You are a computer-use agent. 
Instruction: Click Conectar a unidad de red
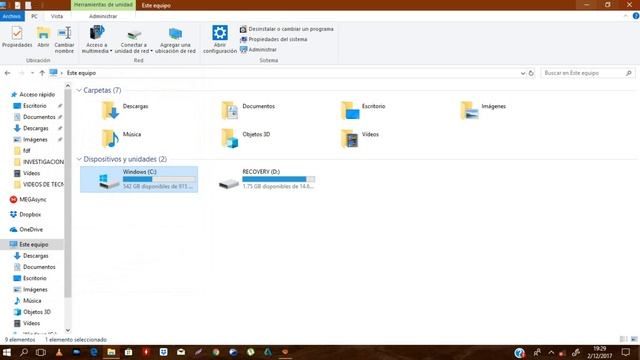[x=133, y=40]
